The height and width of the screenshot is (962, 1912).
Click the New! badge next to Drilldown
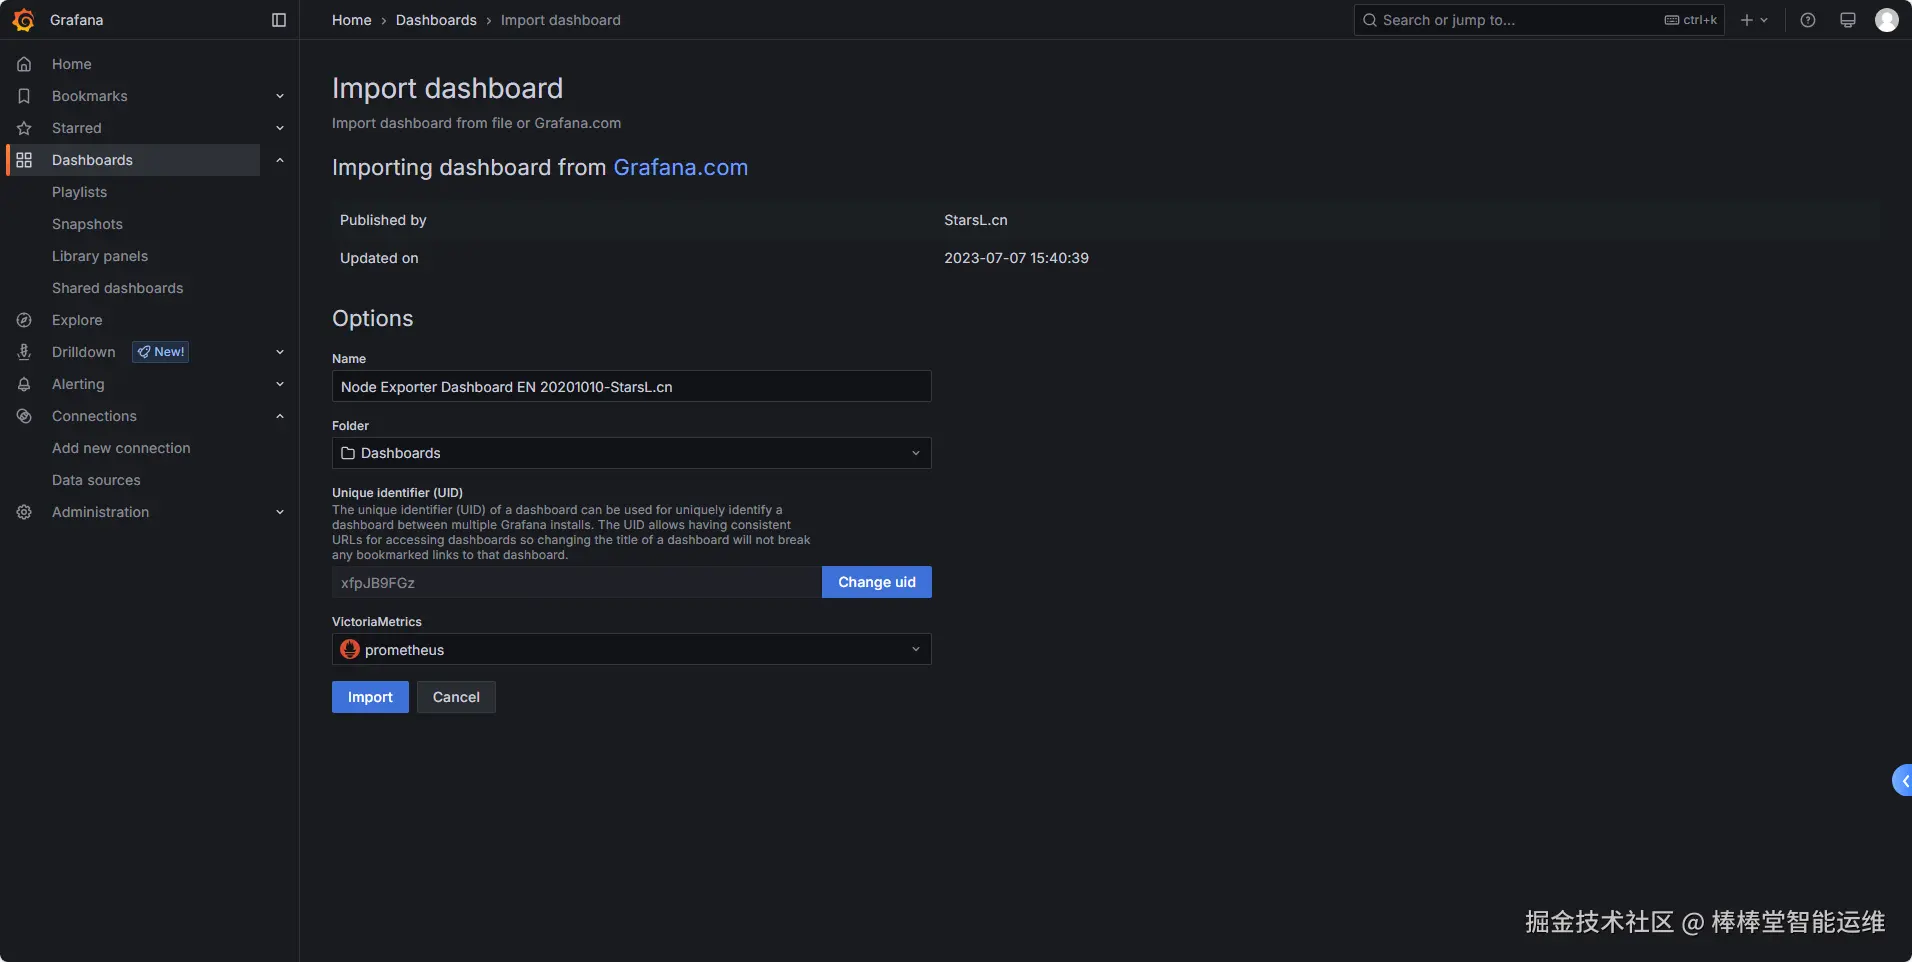click(x=161, y=352)
